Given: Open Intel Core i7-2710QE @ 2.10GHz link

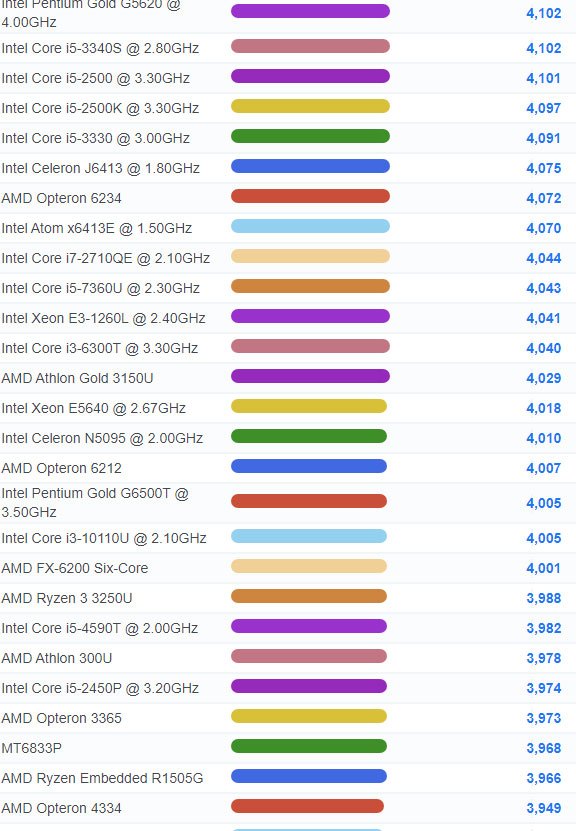Looking at the screenshot, I should [x=105, y=259].
